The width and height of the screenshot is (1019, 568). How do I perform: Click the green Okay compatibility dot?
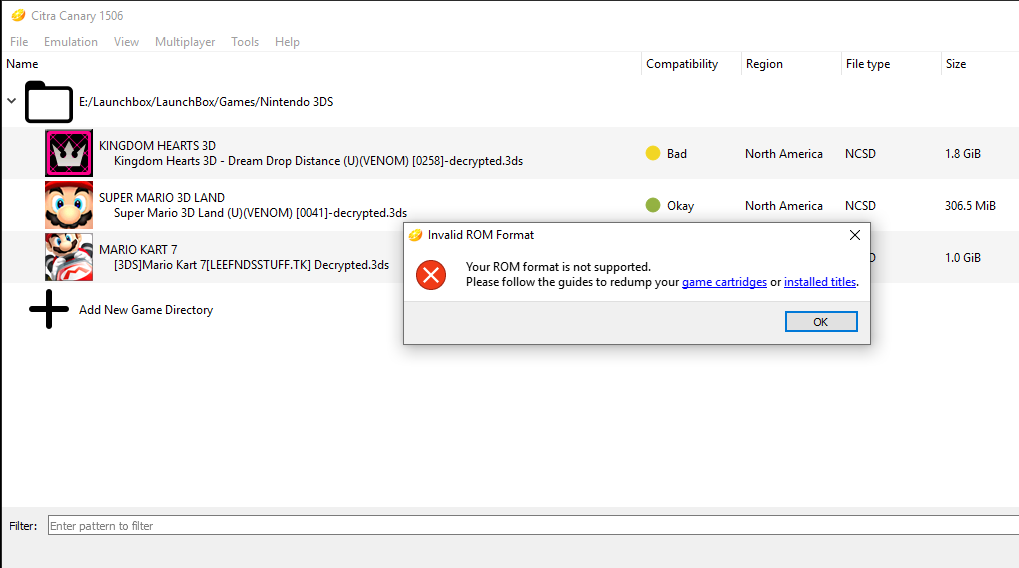653,205
